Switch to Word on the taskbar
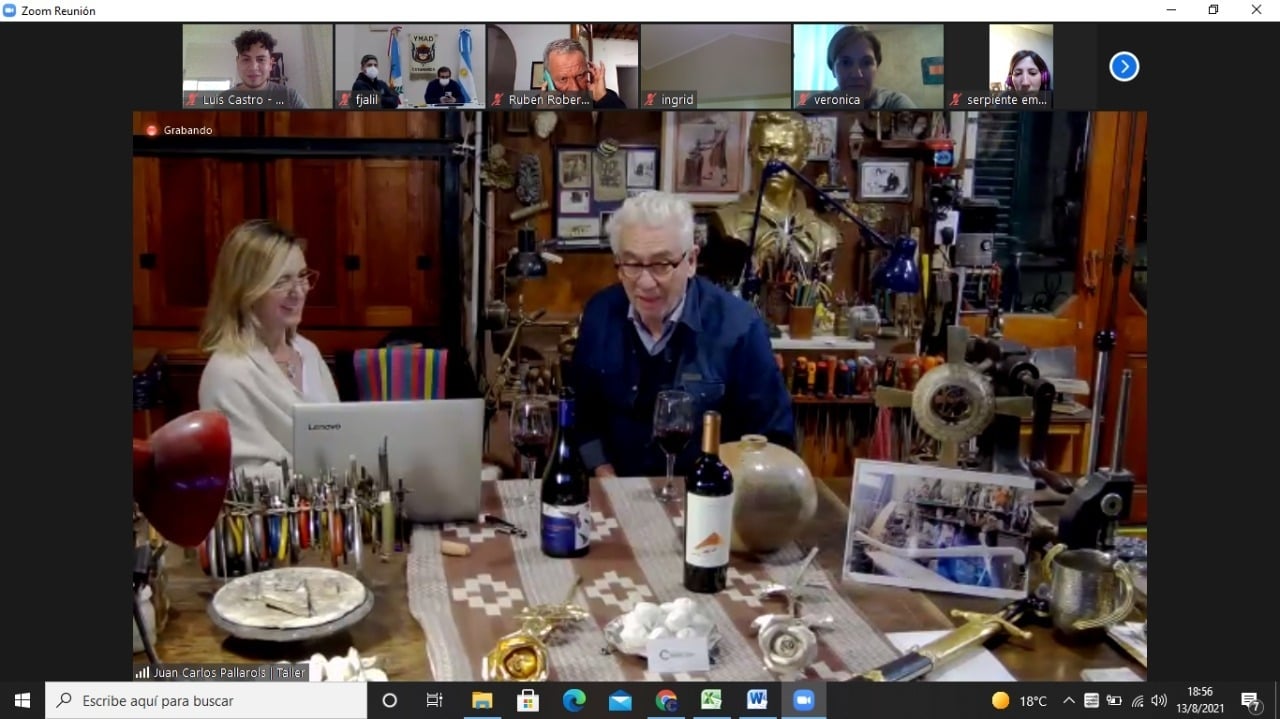The image size is (1280, 719). 757,700
